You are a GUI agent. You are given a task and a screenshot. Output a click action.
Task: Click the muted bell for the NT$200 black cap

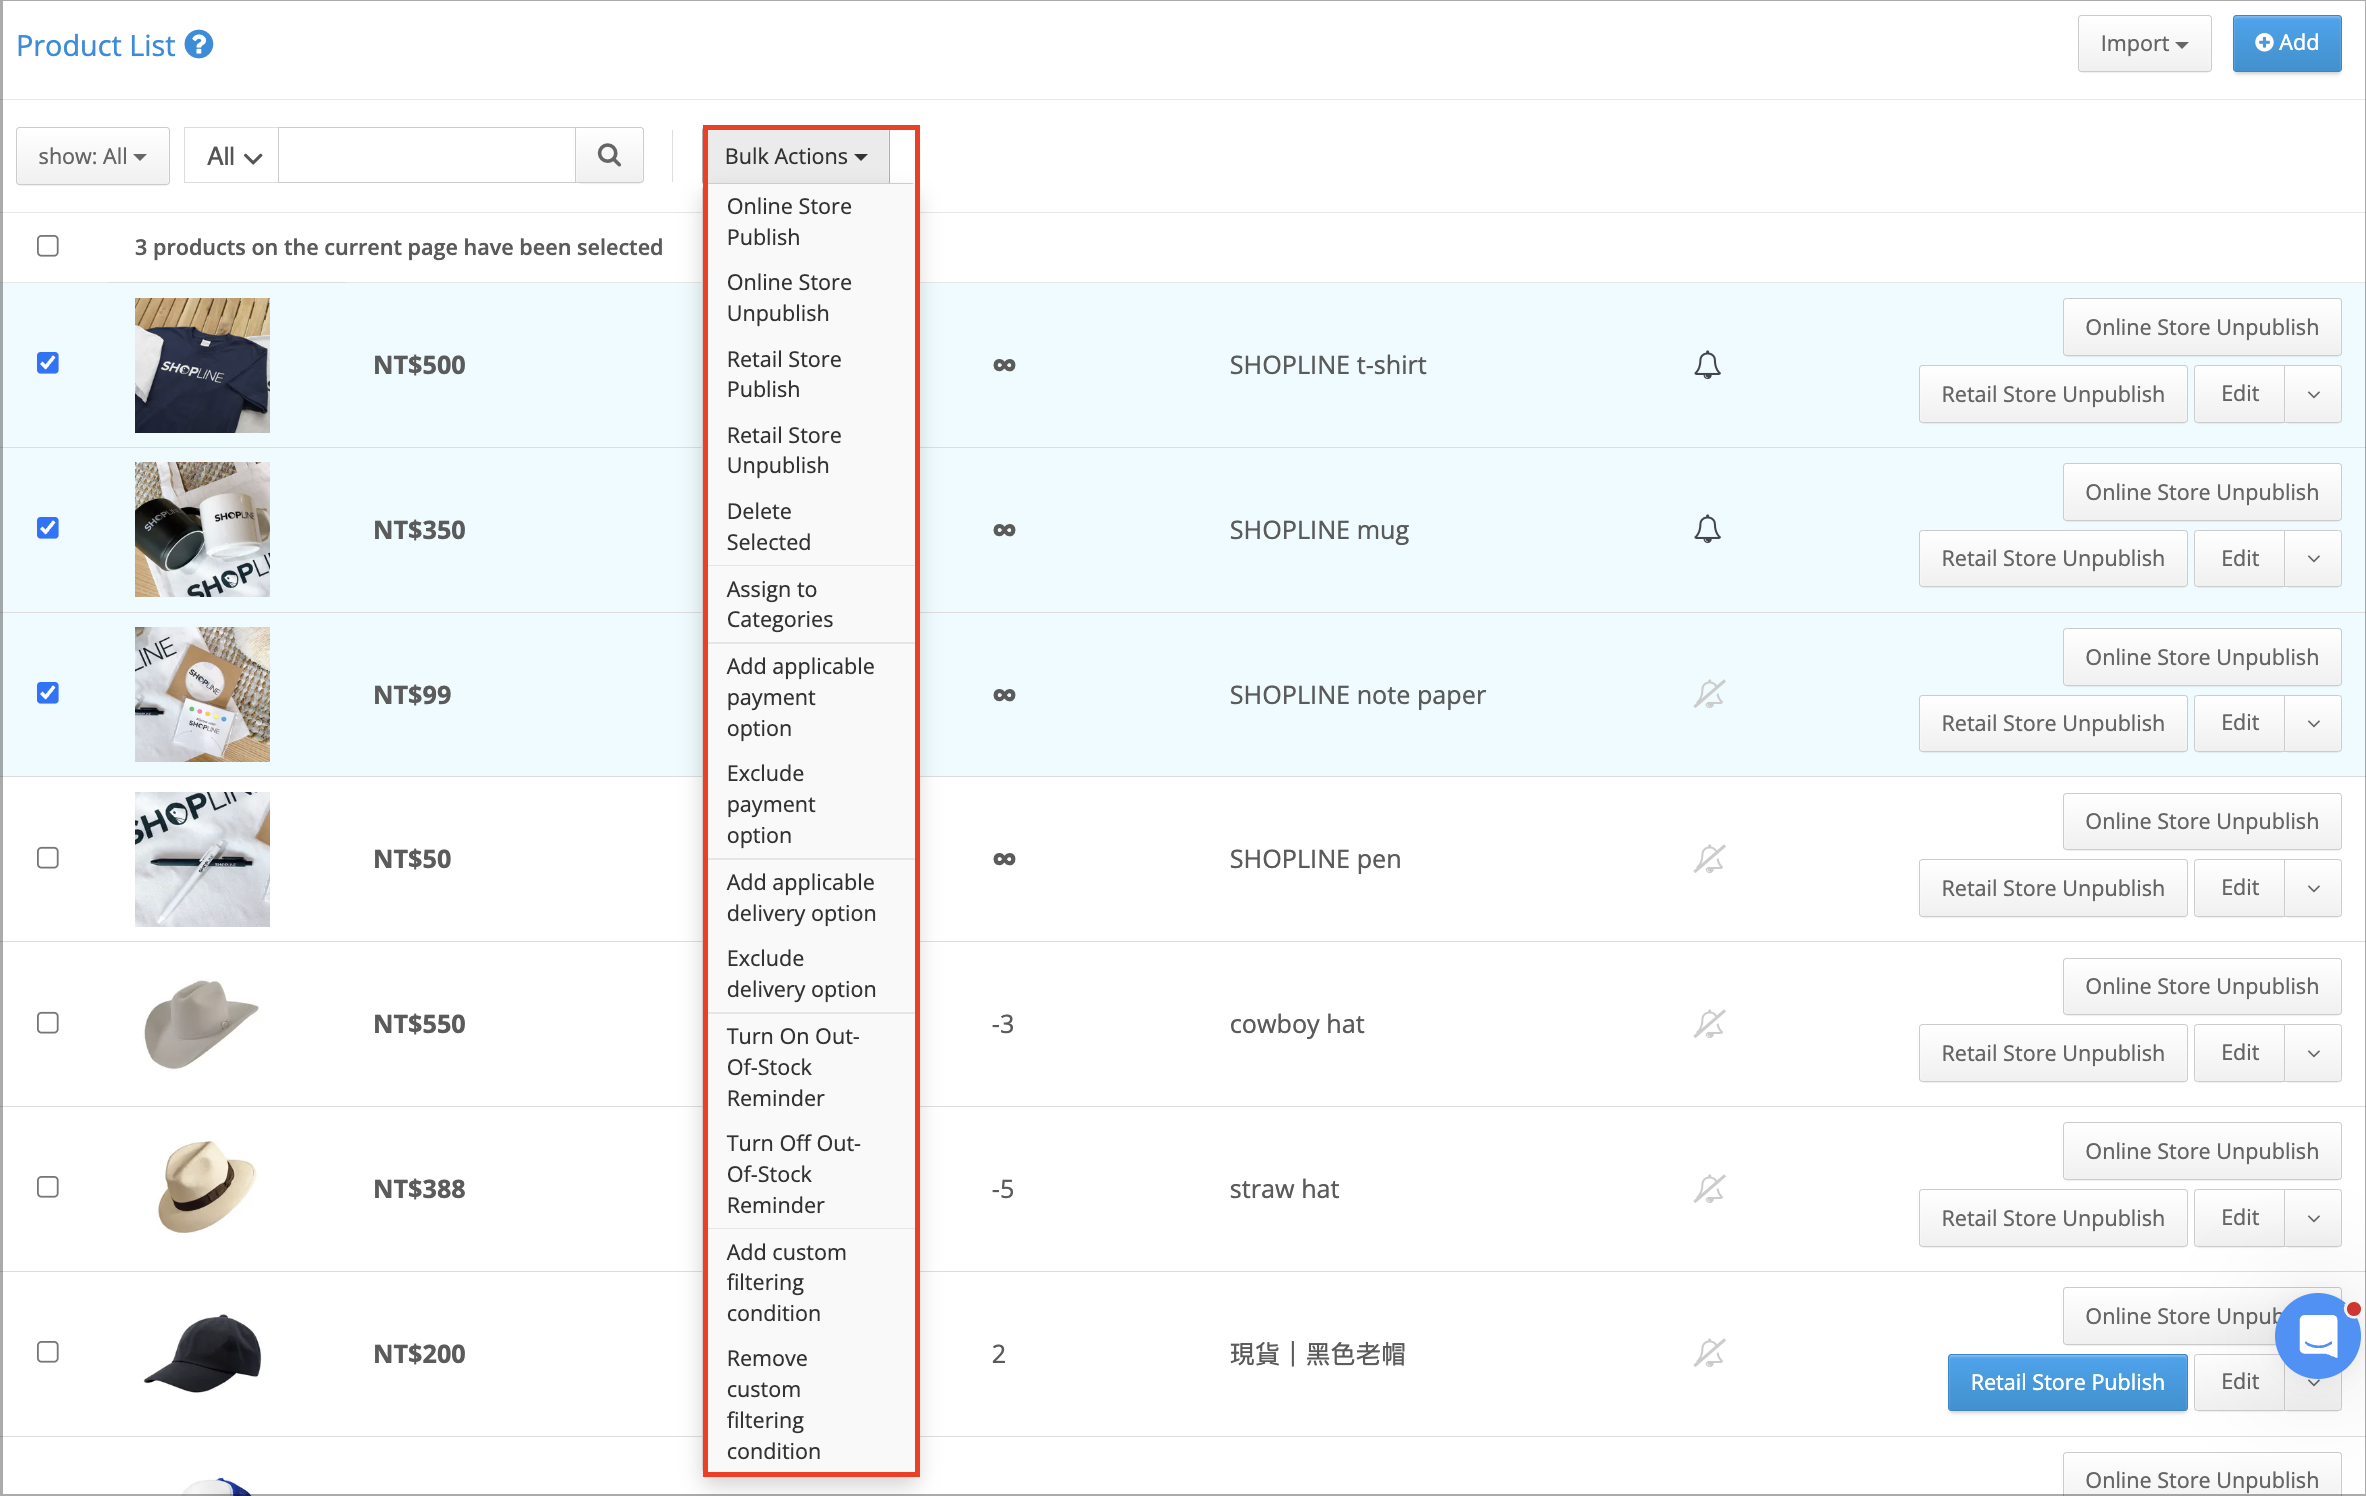click(x=1709, y=1353)
